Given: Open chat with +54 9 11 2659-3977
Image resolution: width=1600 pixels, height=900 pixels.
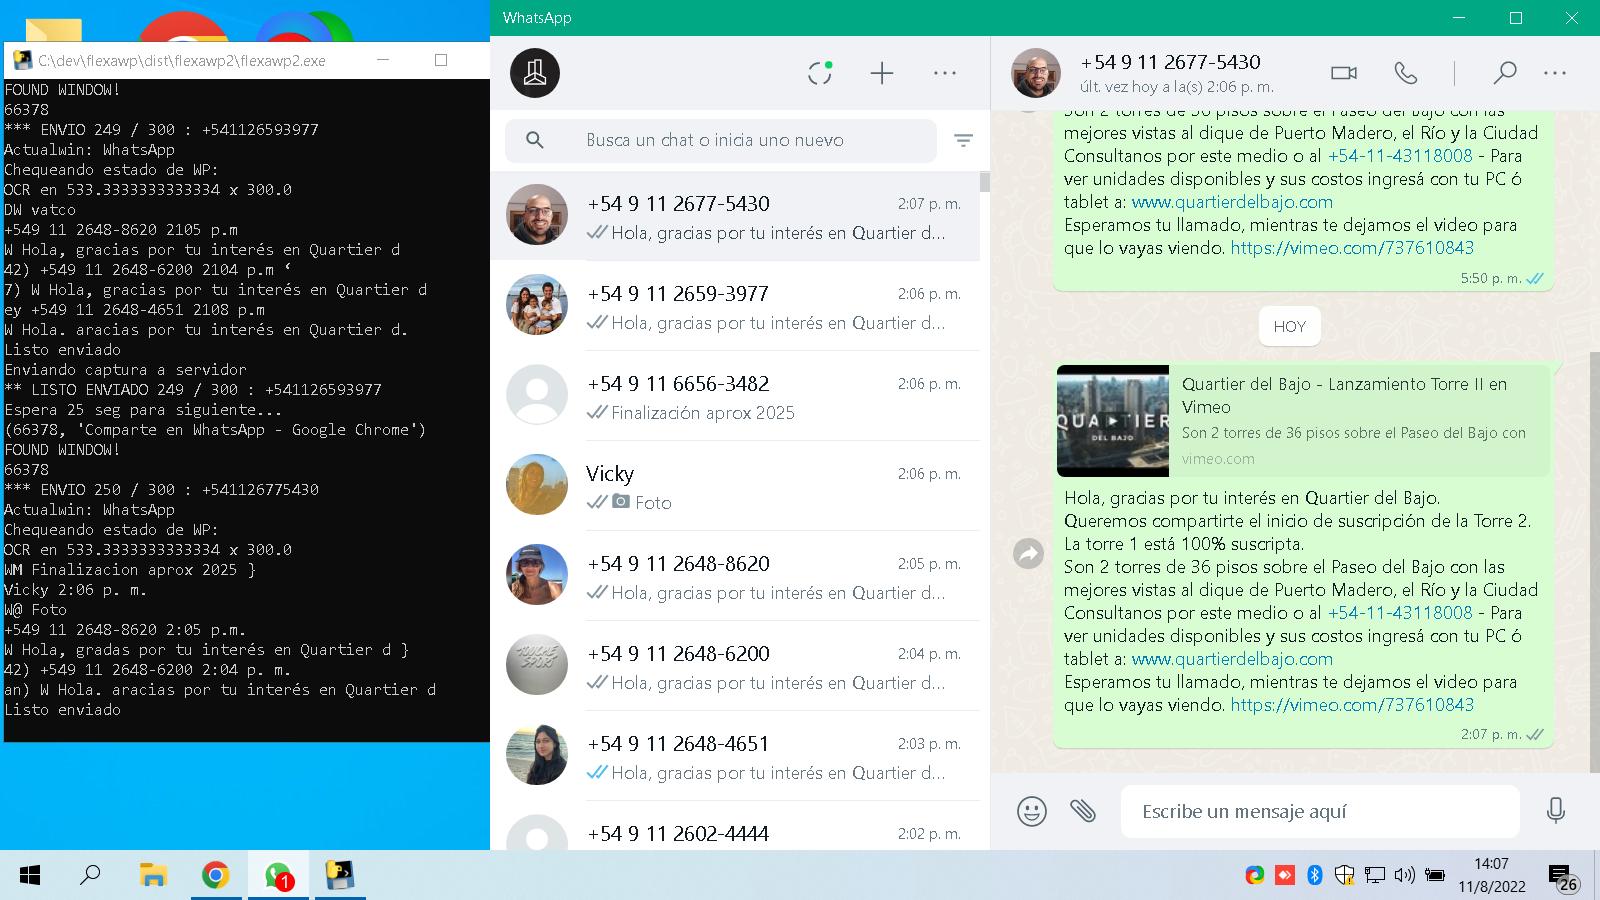Looking at the screenshot, I should (735, 306).
